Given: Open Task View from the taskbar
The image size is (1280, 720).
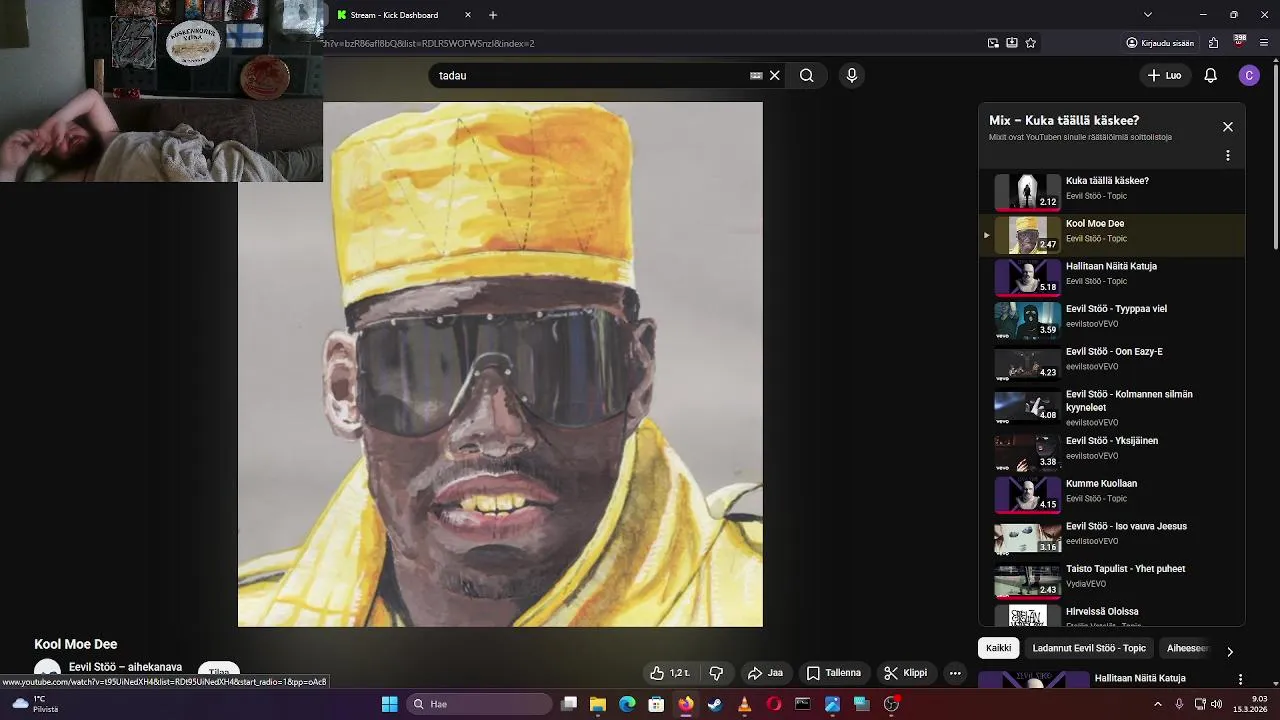Looking at the screenshot, I should pos(569,704).
